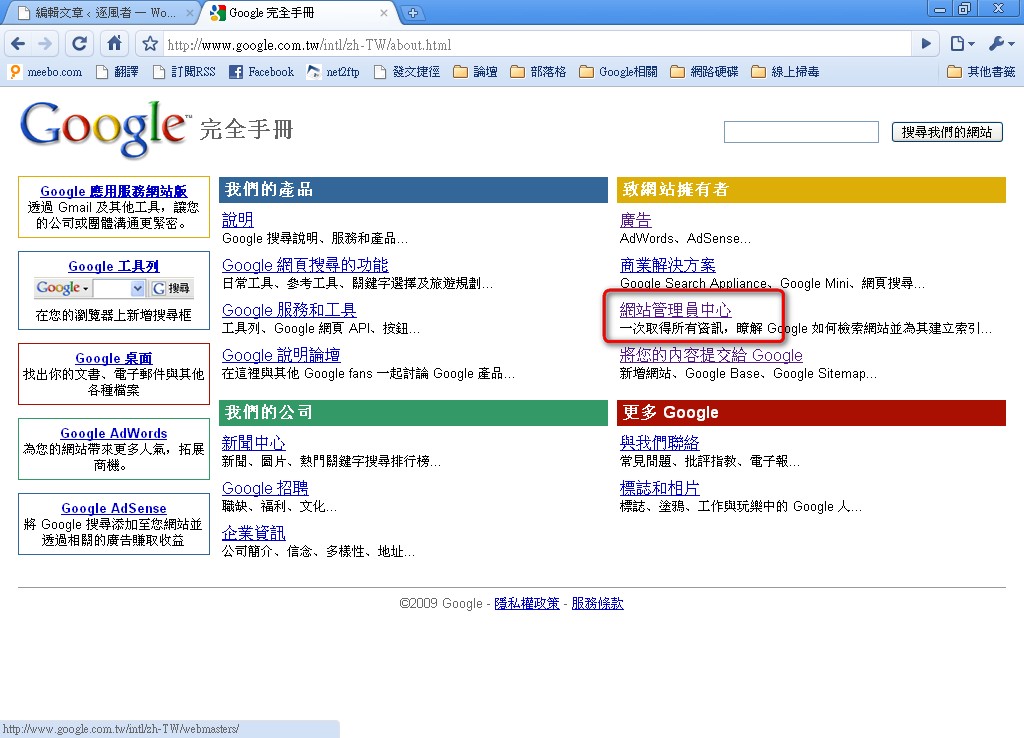Open 將您的內容提交給 Google link
This screenshot has width=1024, height=738.
[711, 355]
